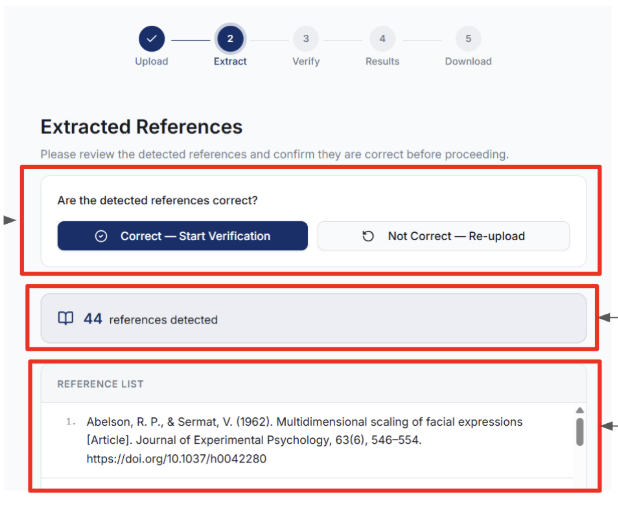This screenshot has height=518, width=618.
Task: Select step 3 Verify circle
Action: click(x=306, y=39)
